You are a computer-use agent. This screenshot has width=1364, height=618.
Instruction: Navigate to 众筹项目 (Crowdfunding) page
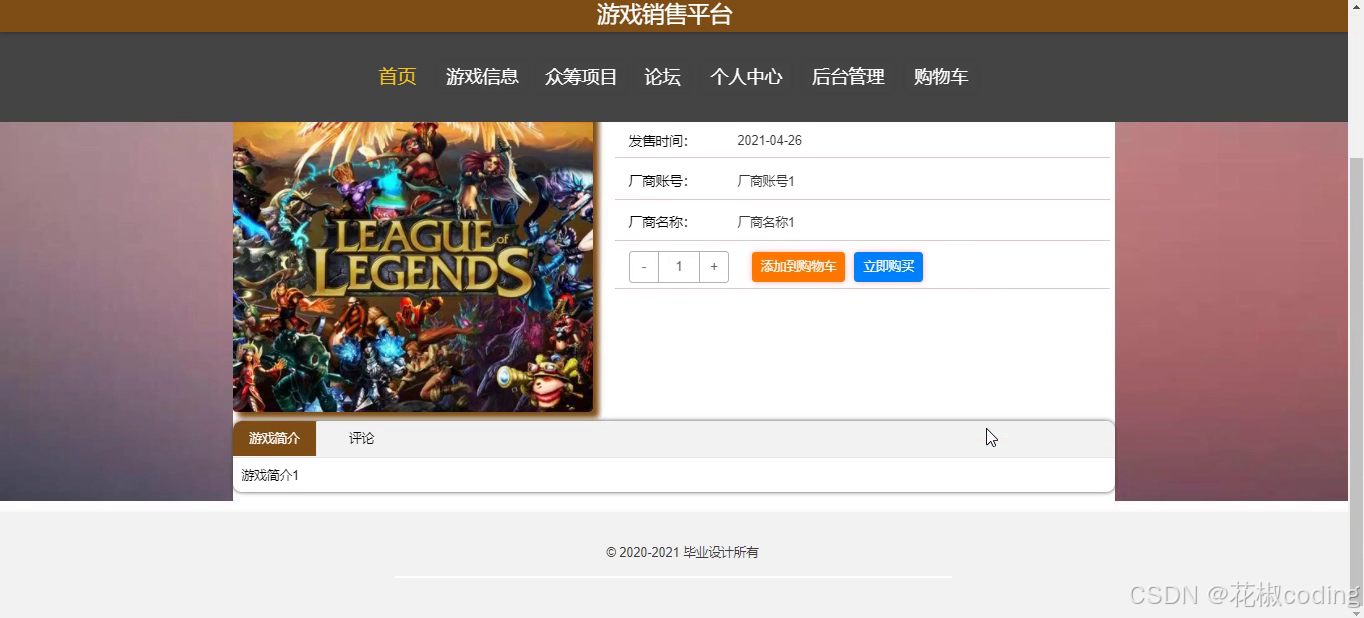581,76
